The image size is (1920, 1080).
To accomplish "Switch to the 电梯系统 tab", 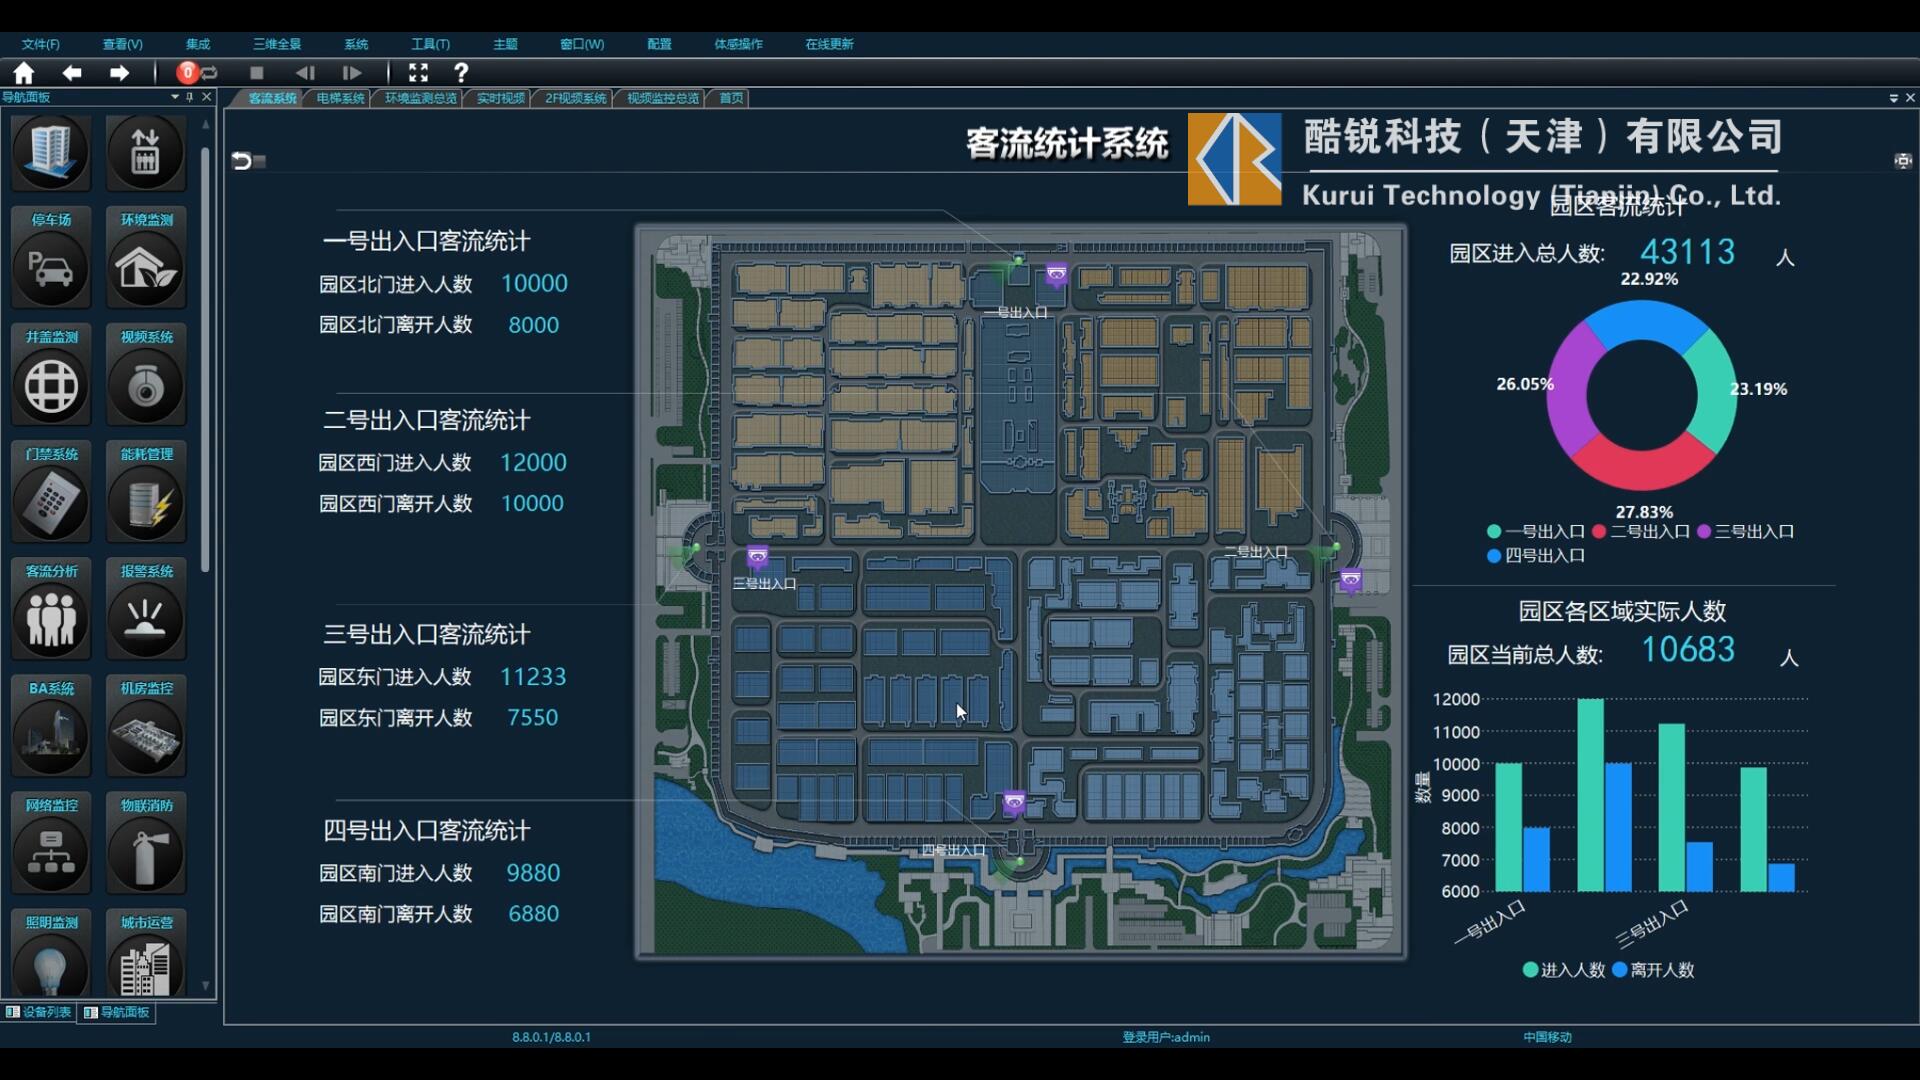I will 340,98.
